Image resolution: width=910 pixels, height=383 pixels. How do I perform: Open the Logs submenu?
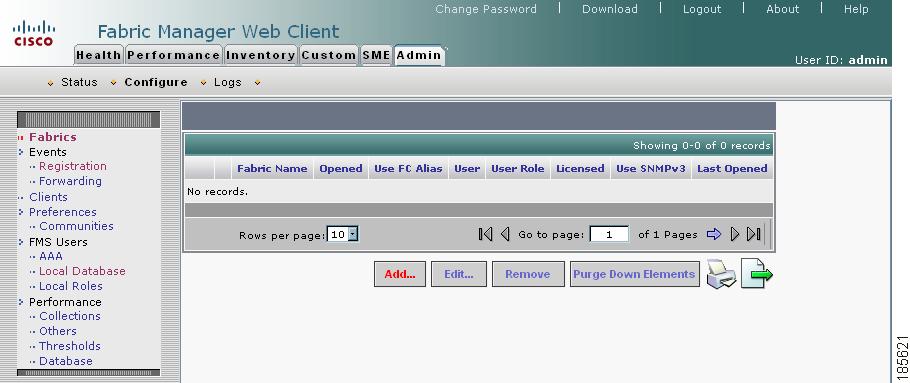228,82
